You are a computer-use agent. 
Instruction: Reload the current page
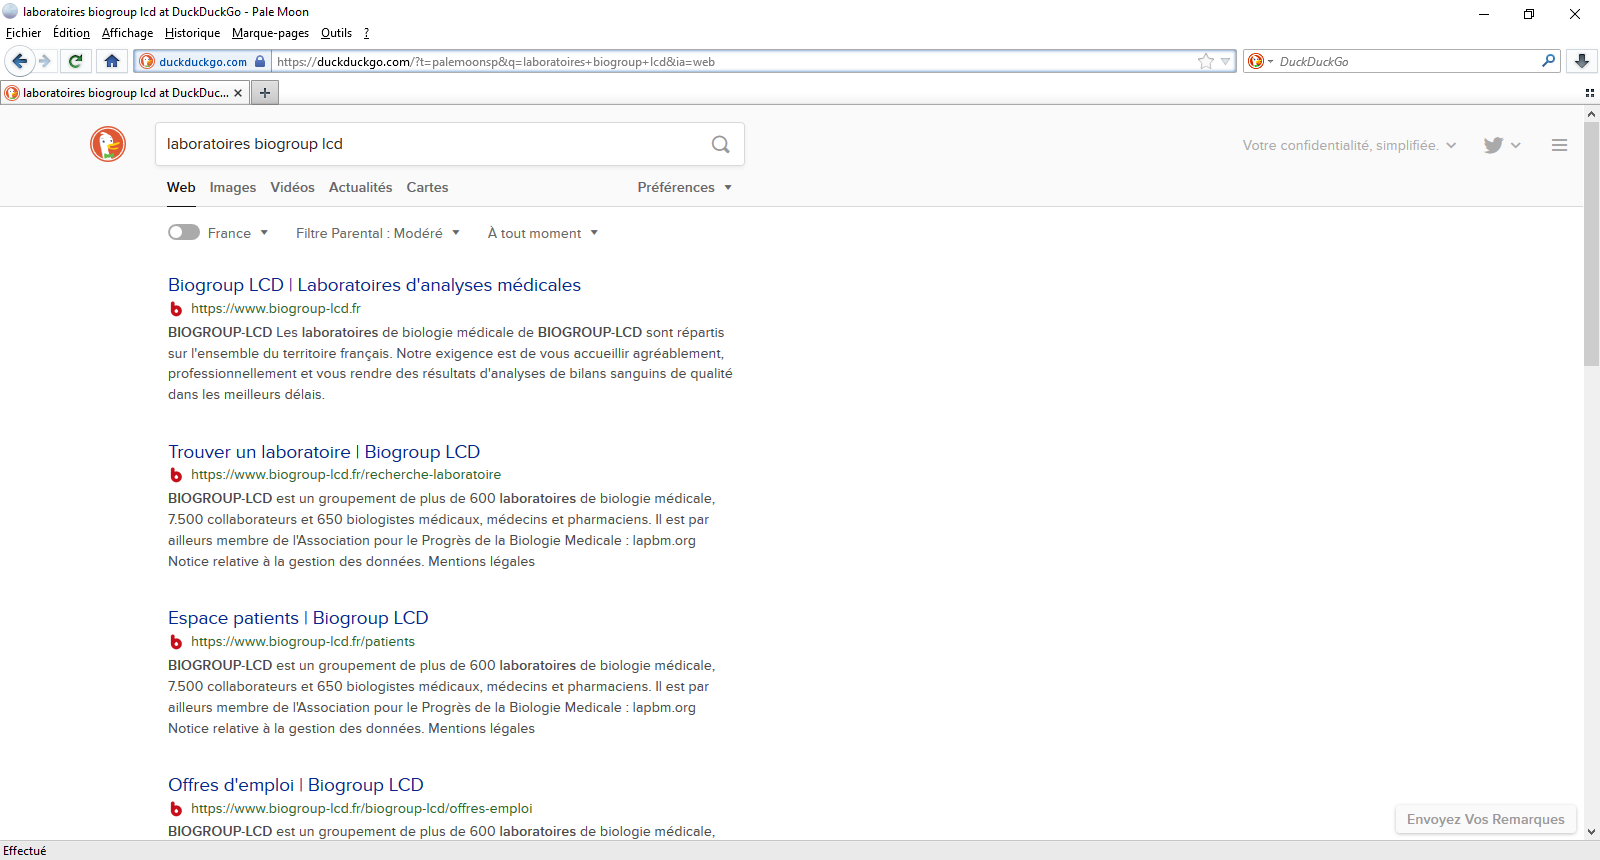[x=75, y=61]
